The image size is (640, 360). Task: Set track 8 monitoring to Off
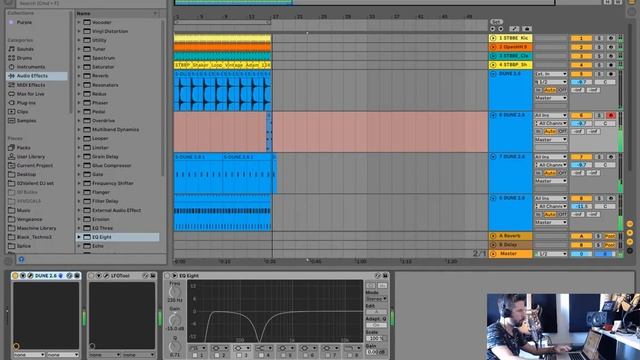[x=562, y=214]
